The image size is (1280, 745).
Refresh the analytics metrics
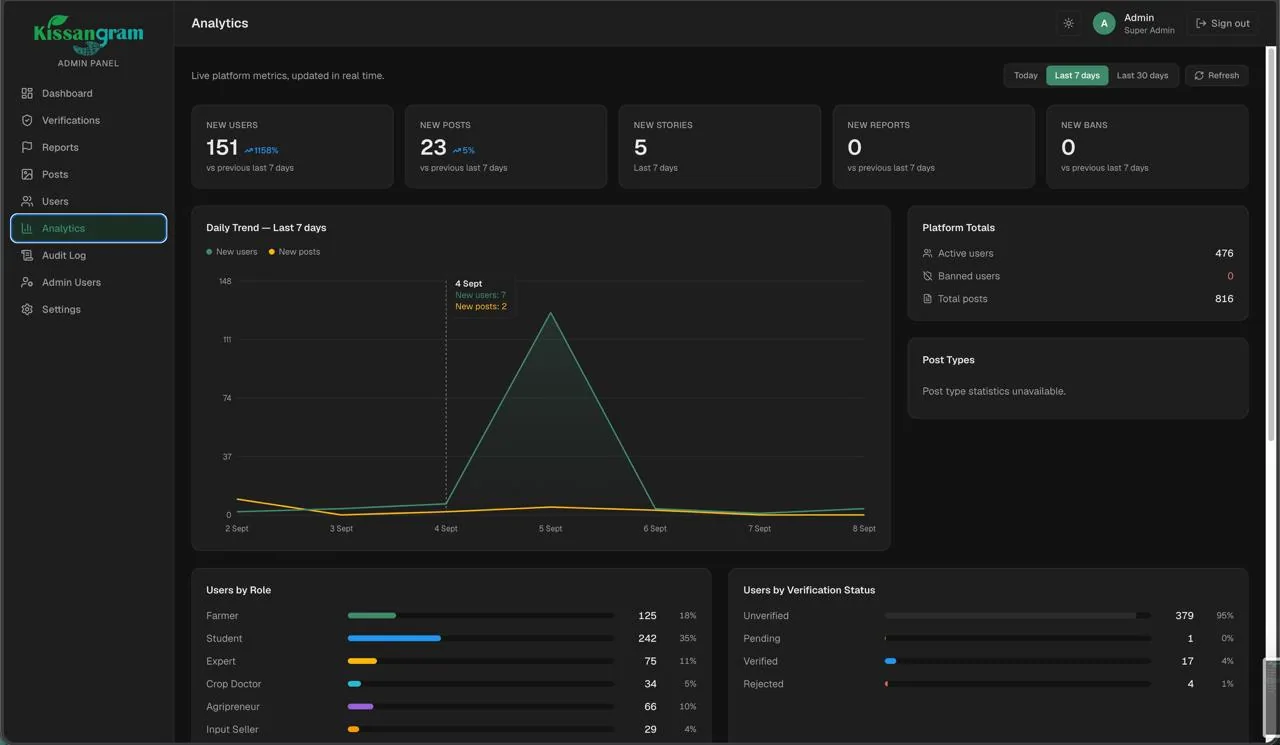pyautogui.click(x=1216, y=75)
